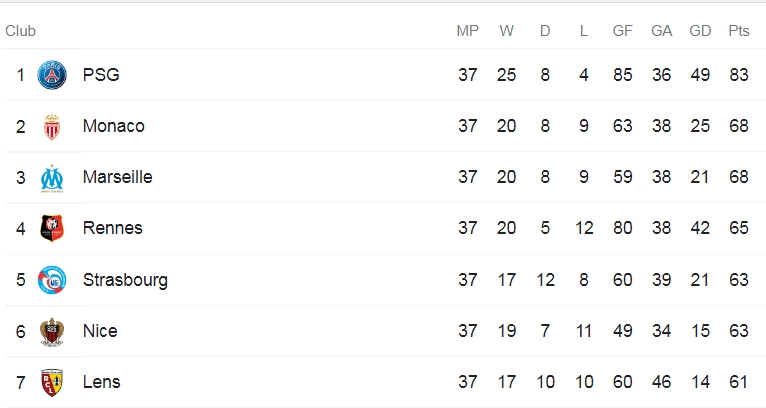Click the Marseille club logo

click(52, 178)
